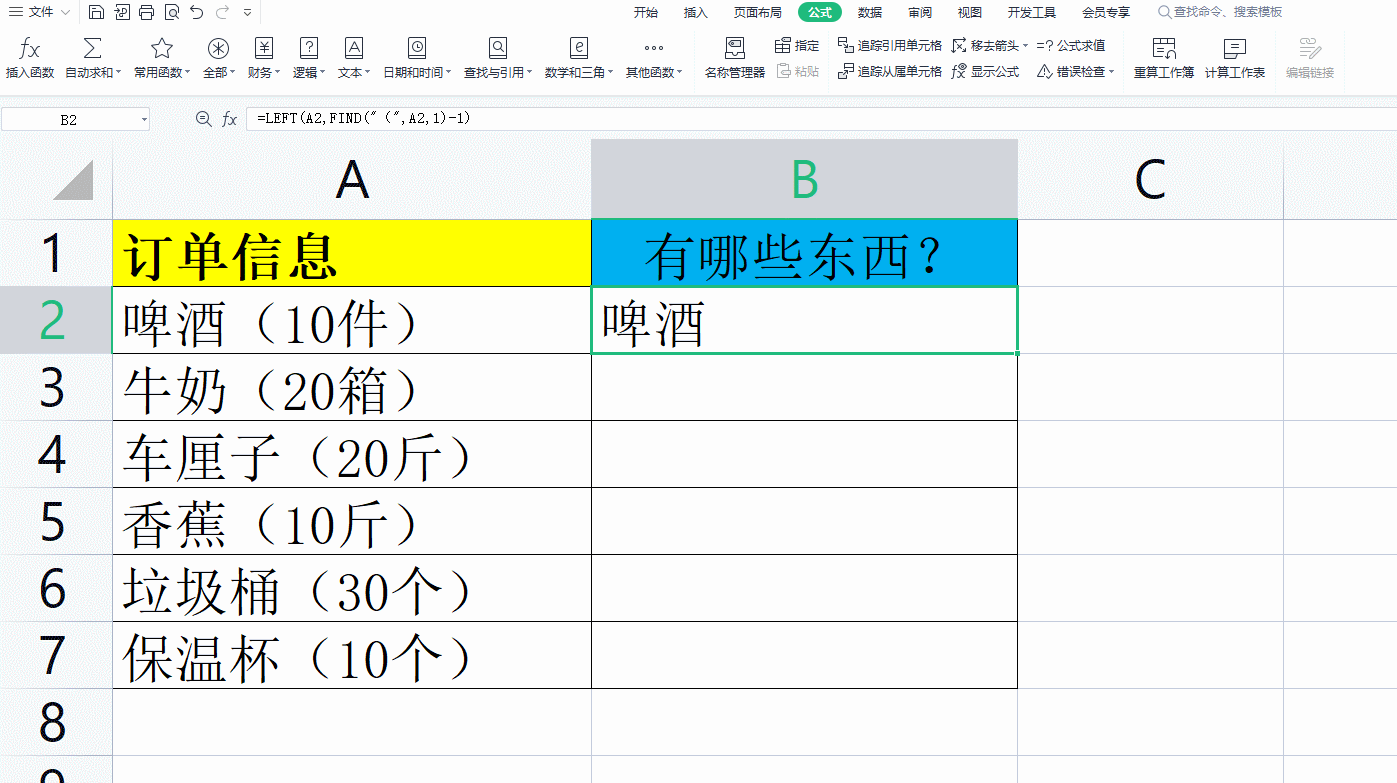
Task: Click the fx icon beside formula bar
Action: (230, 119)
